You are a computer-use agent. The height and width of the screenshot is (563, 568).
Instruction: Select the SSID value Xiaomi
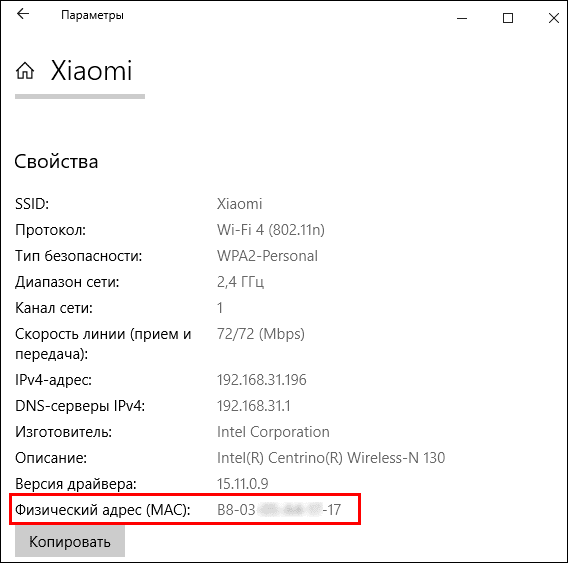[239, 204]
